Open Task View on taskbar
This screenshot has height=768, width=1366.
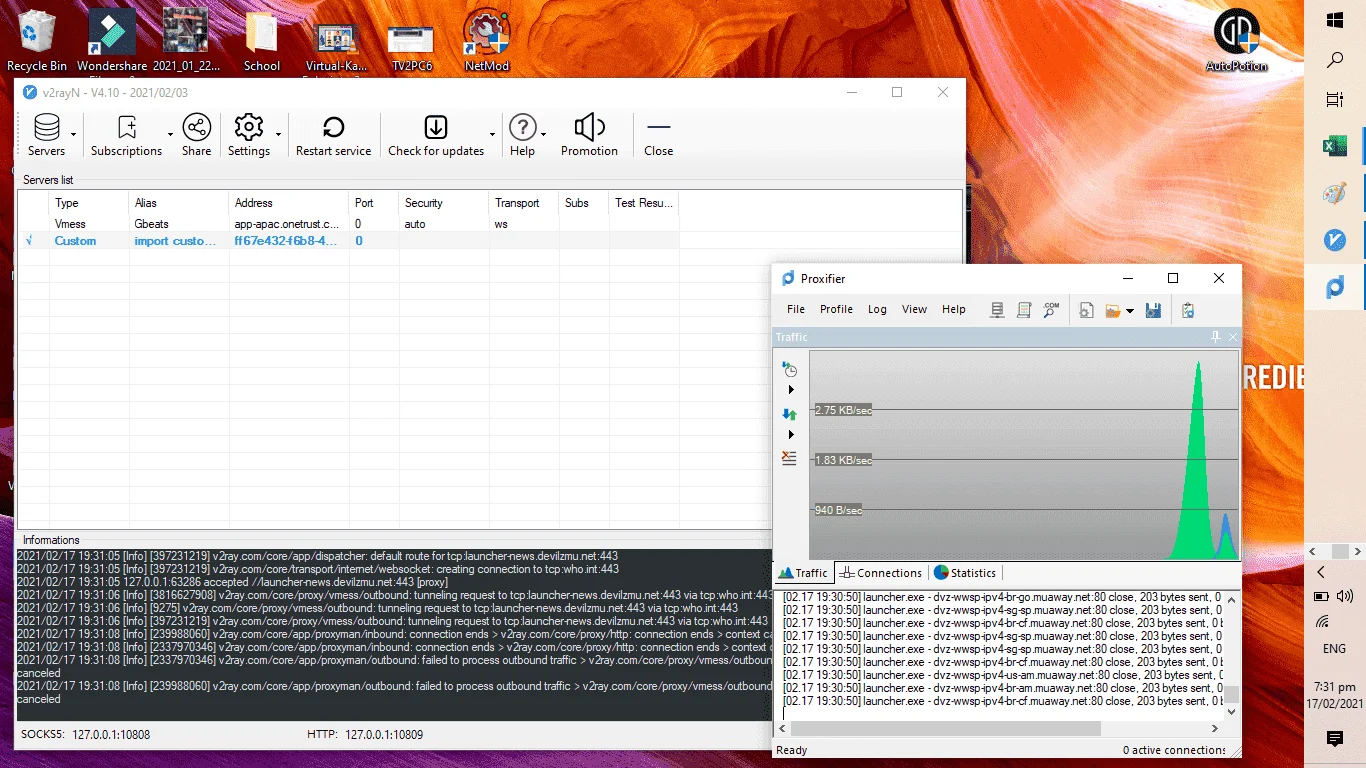(x=1334, y=99)
